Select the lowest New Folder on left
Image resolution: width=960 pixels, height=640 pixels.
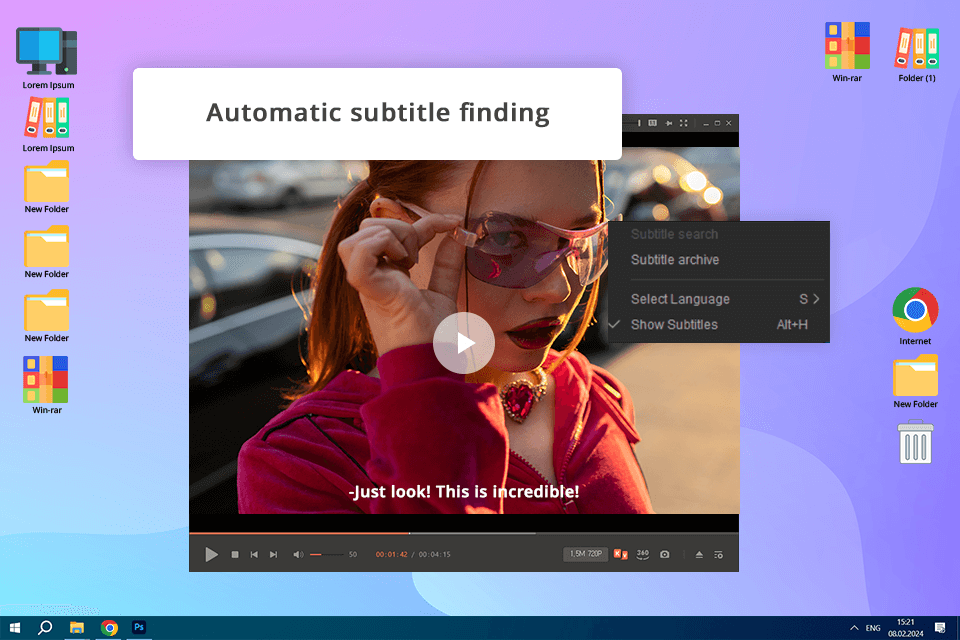47,316
